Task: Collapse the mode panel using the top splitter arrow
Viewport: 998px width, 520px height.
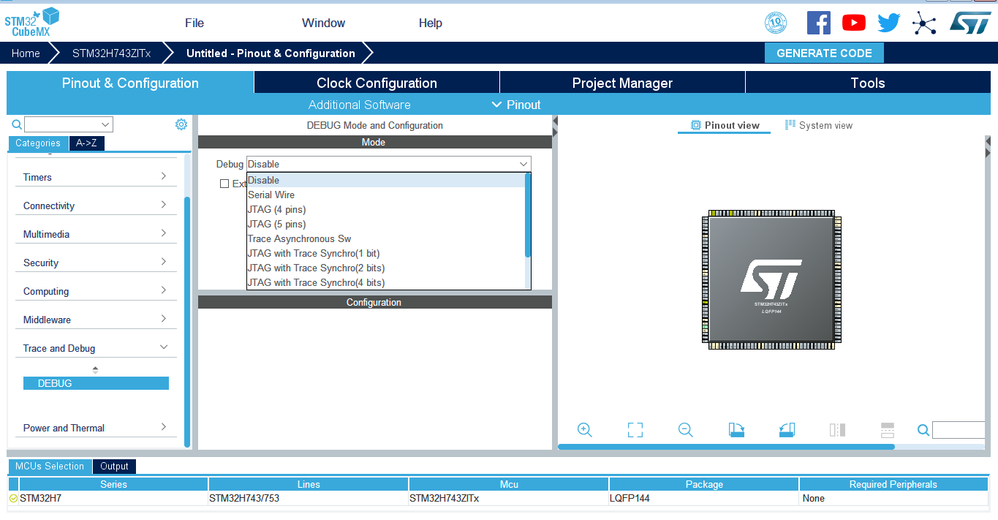Action: pyautogui.click(x=555, y=121)
